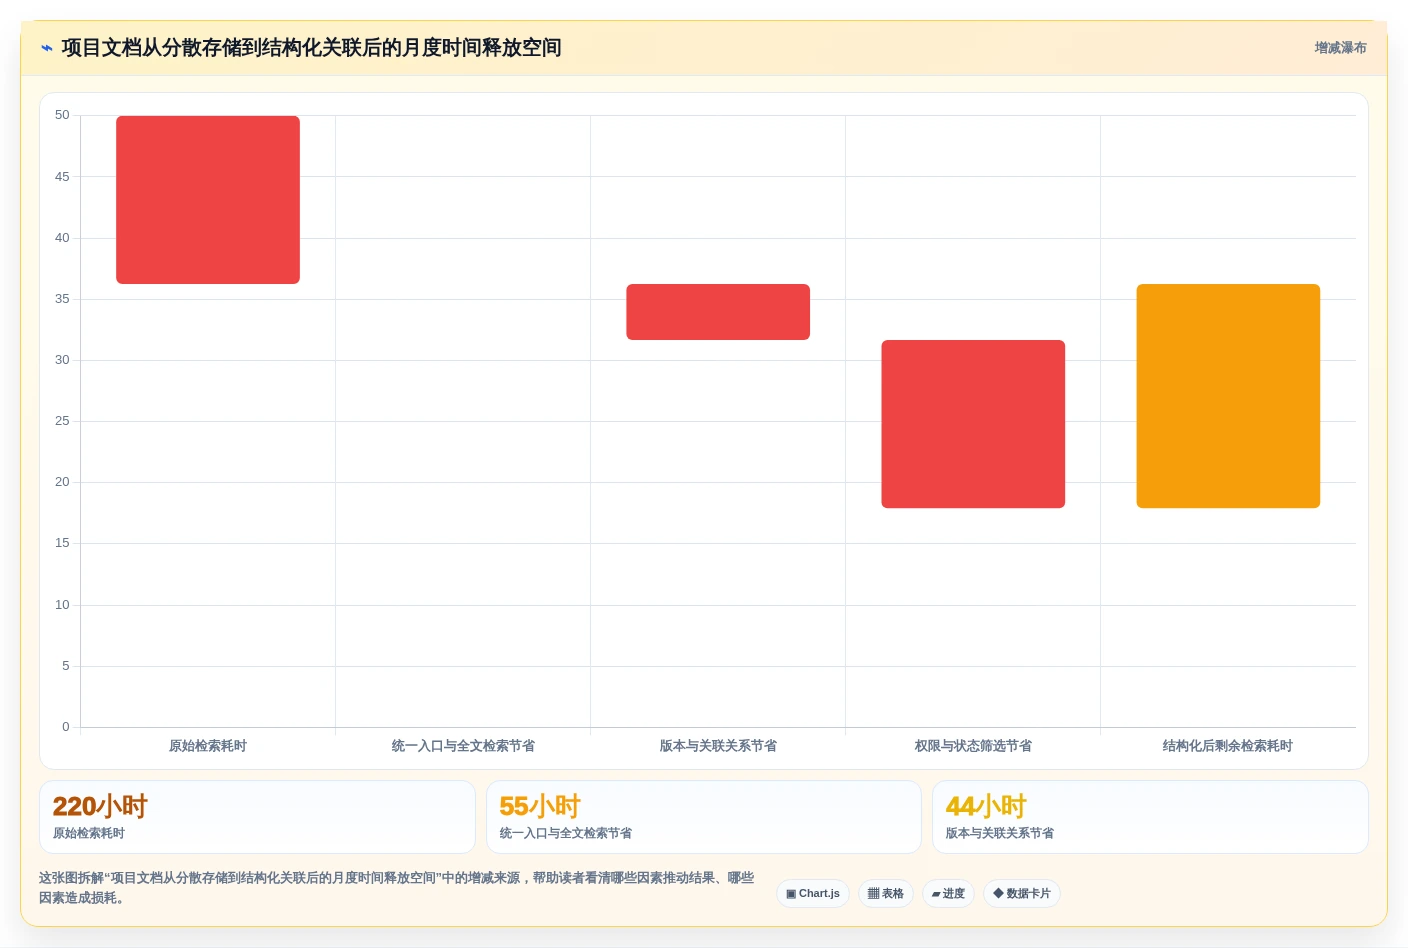Image resolution: width=1408 pixels, height=948 pixels.
Task: Click the x-axis label 原始检索耗时
Action: [208, 746]
